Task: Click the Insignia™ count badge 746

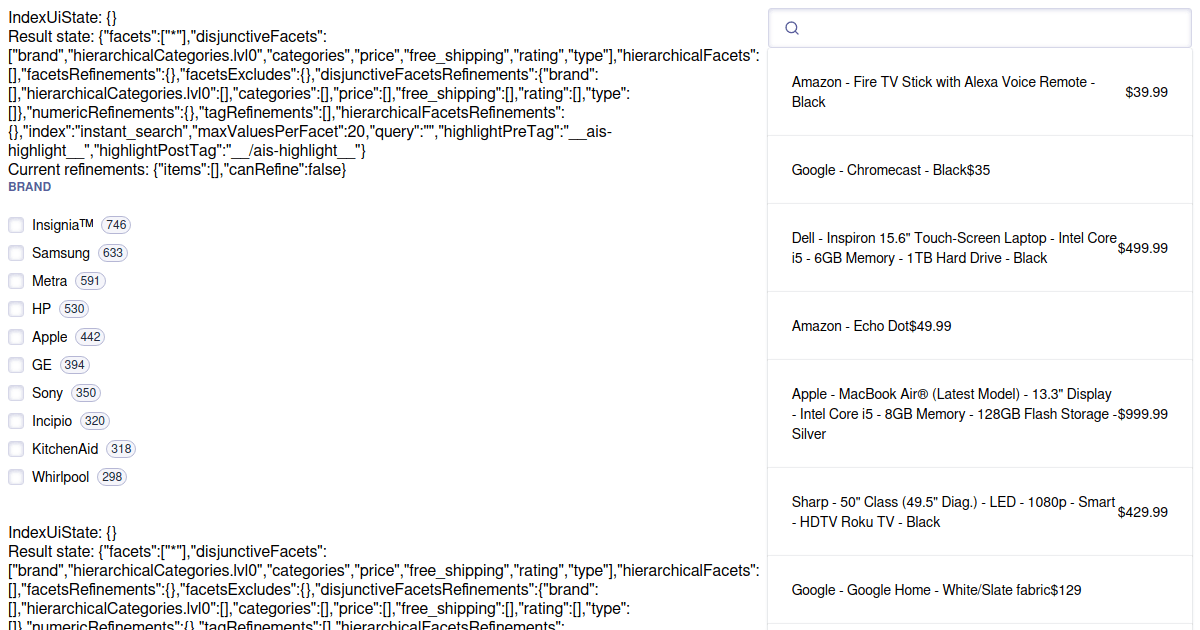Action: point(116,225)
